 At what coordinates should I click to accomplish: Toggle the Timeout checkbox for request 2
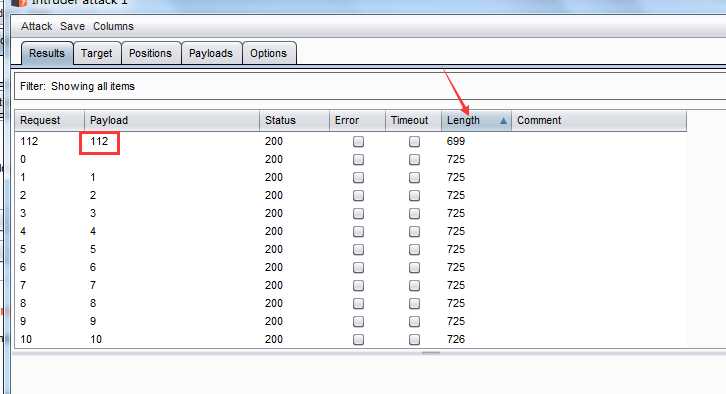pos(414,195)
